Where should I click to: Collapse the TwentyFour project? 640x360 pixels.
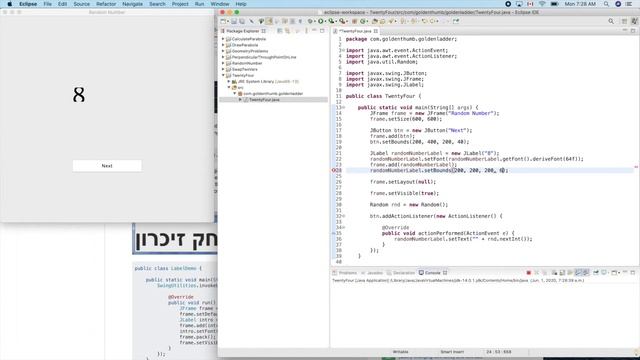tap(223, 76)
